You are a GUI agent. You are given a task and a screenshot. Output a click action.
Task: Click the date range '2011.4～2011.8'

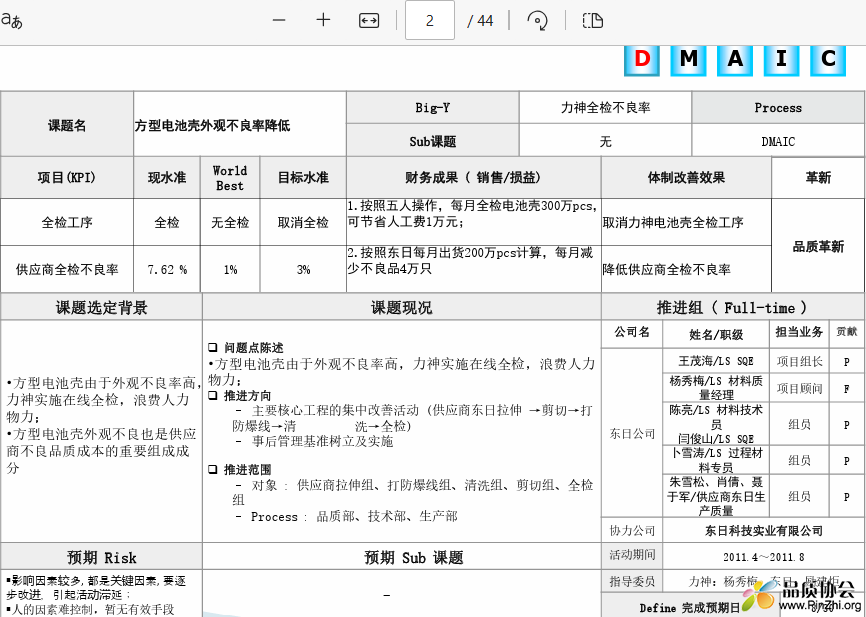tap(763, 557)
